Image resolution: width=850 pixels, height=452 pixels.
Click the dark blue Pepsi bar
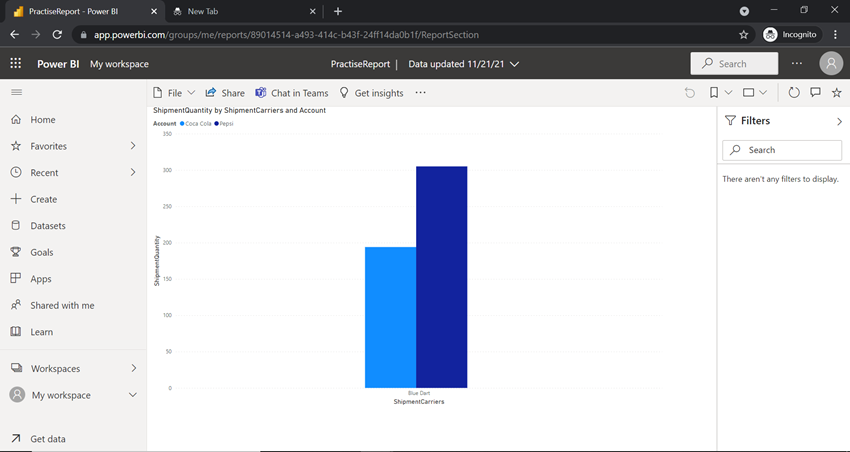(441, 277)
